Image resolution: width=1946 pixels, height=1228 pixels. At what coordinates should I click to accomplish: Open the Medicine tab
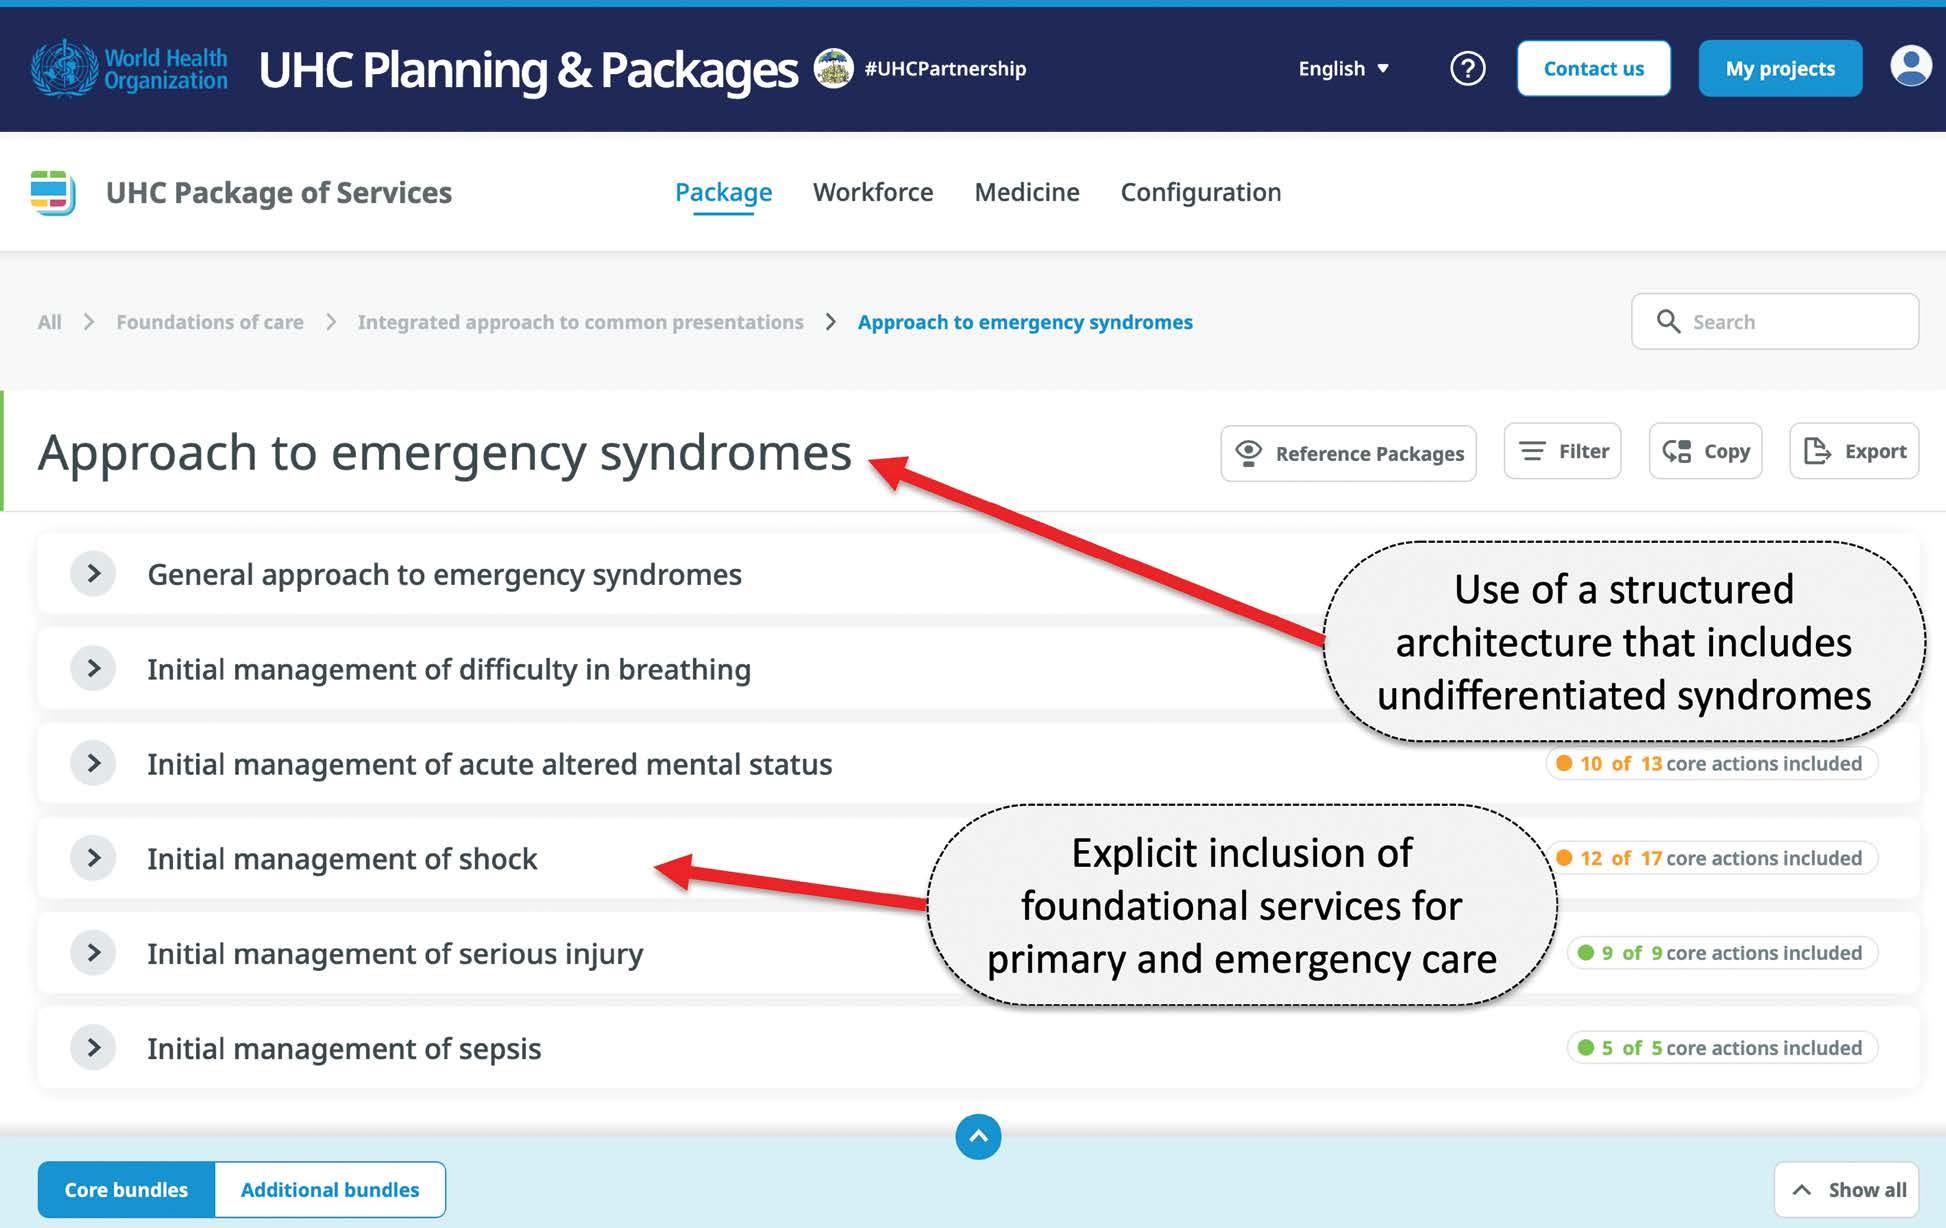click(x=1027, y=192)
